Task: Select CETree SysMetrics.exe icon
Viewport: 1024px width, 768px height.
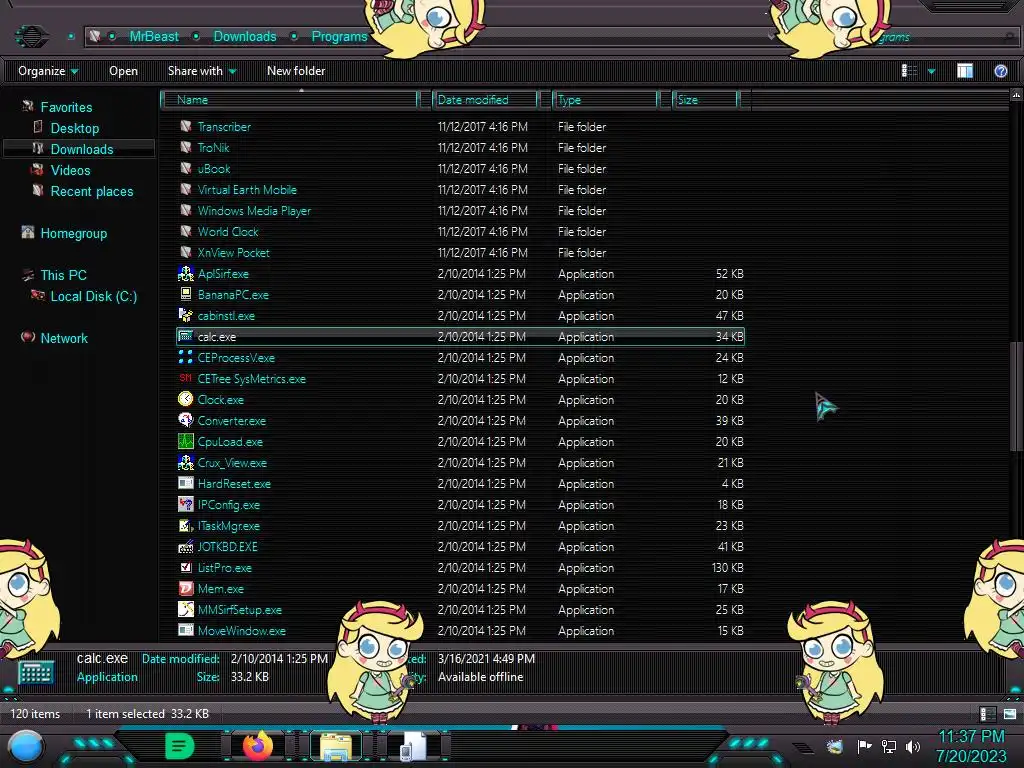Action: click(x=185, y=378)
